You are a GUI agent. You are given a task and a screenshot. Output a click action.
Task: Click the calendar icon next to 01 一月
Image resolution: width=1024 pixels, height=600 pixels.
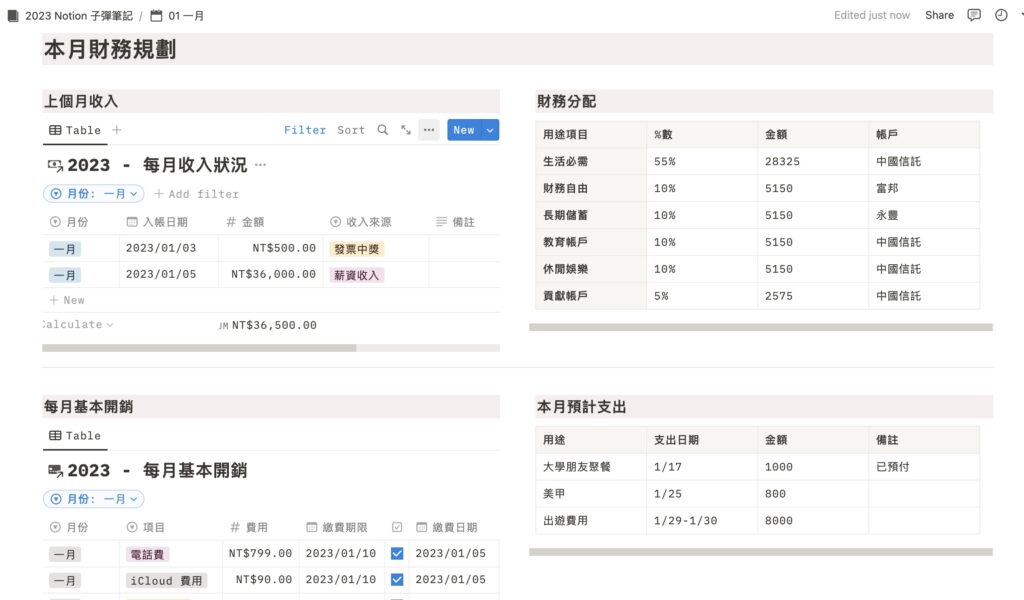[x=156, y=16]
